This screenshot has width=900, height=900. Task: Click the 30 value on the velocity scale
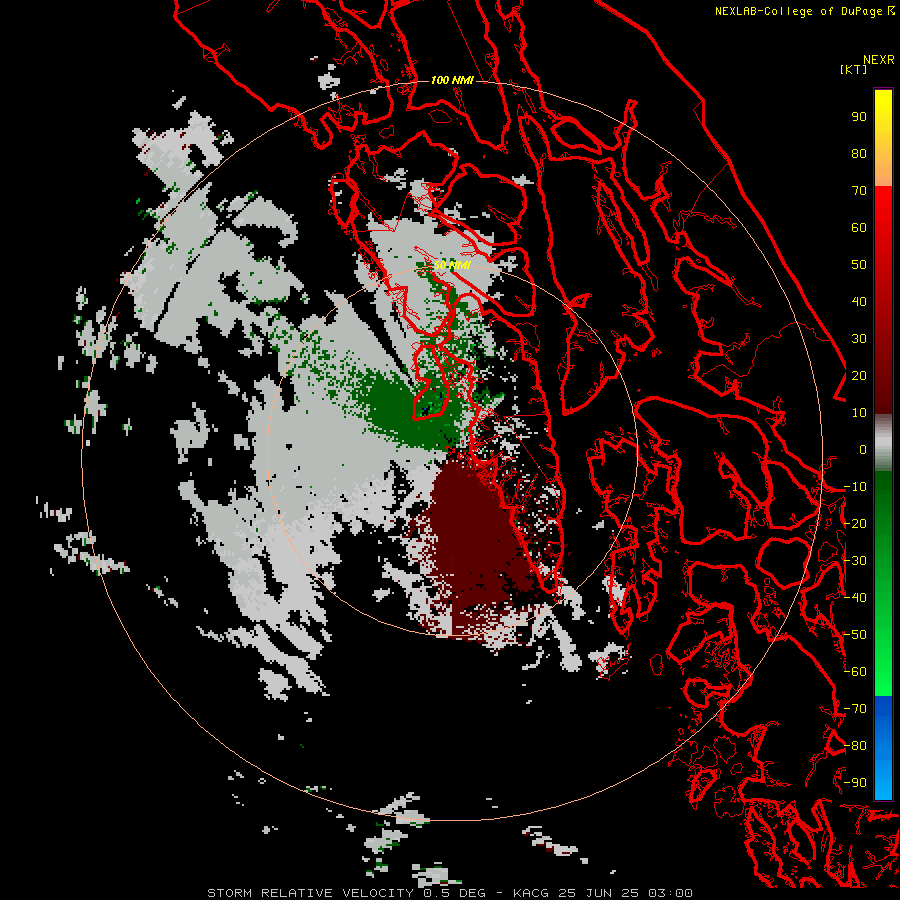point(859,339)
